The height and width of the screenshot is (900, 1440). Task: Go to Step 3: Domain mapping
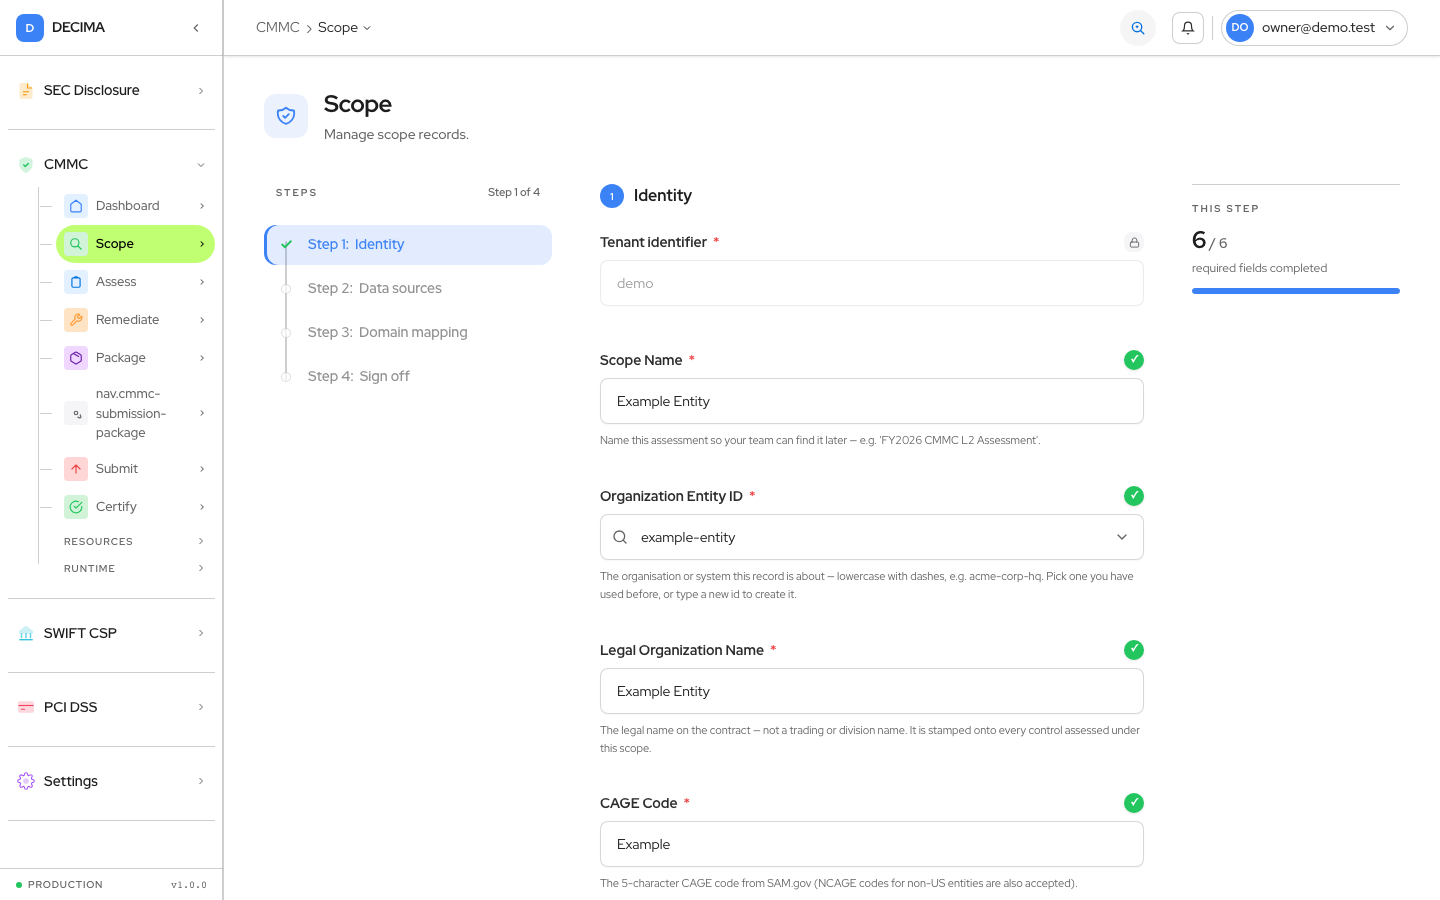click(x=408, y=333)
